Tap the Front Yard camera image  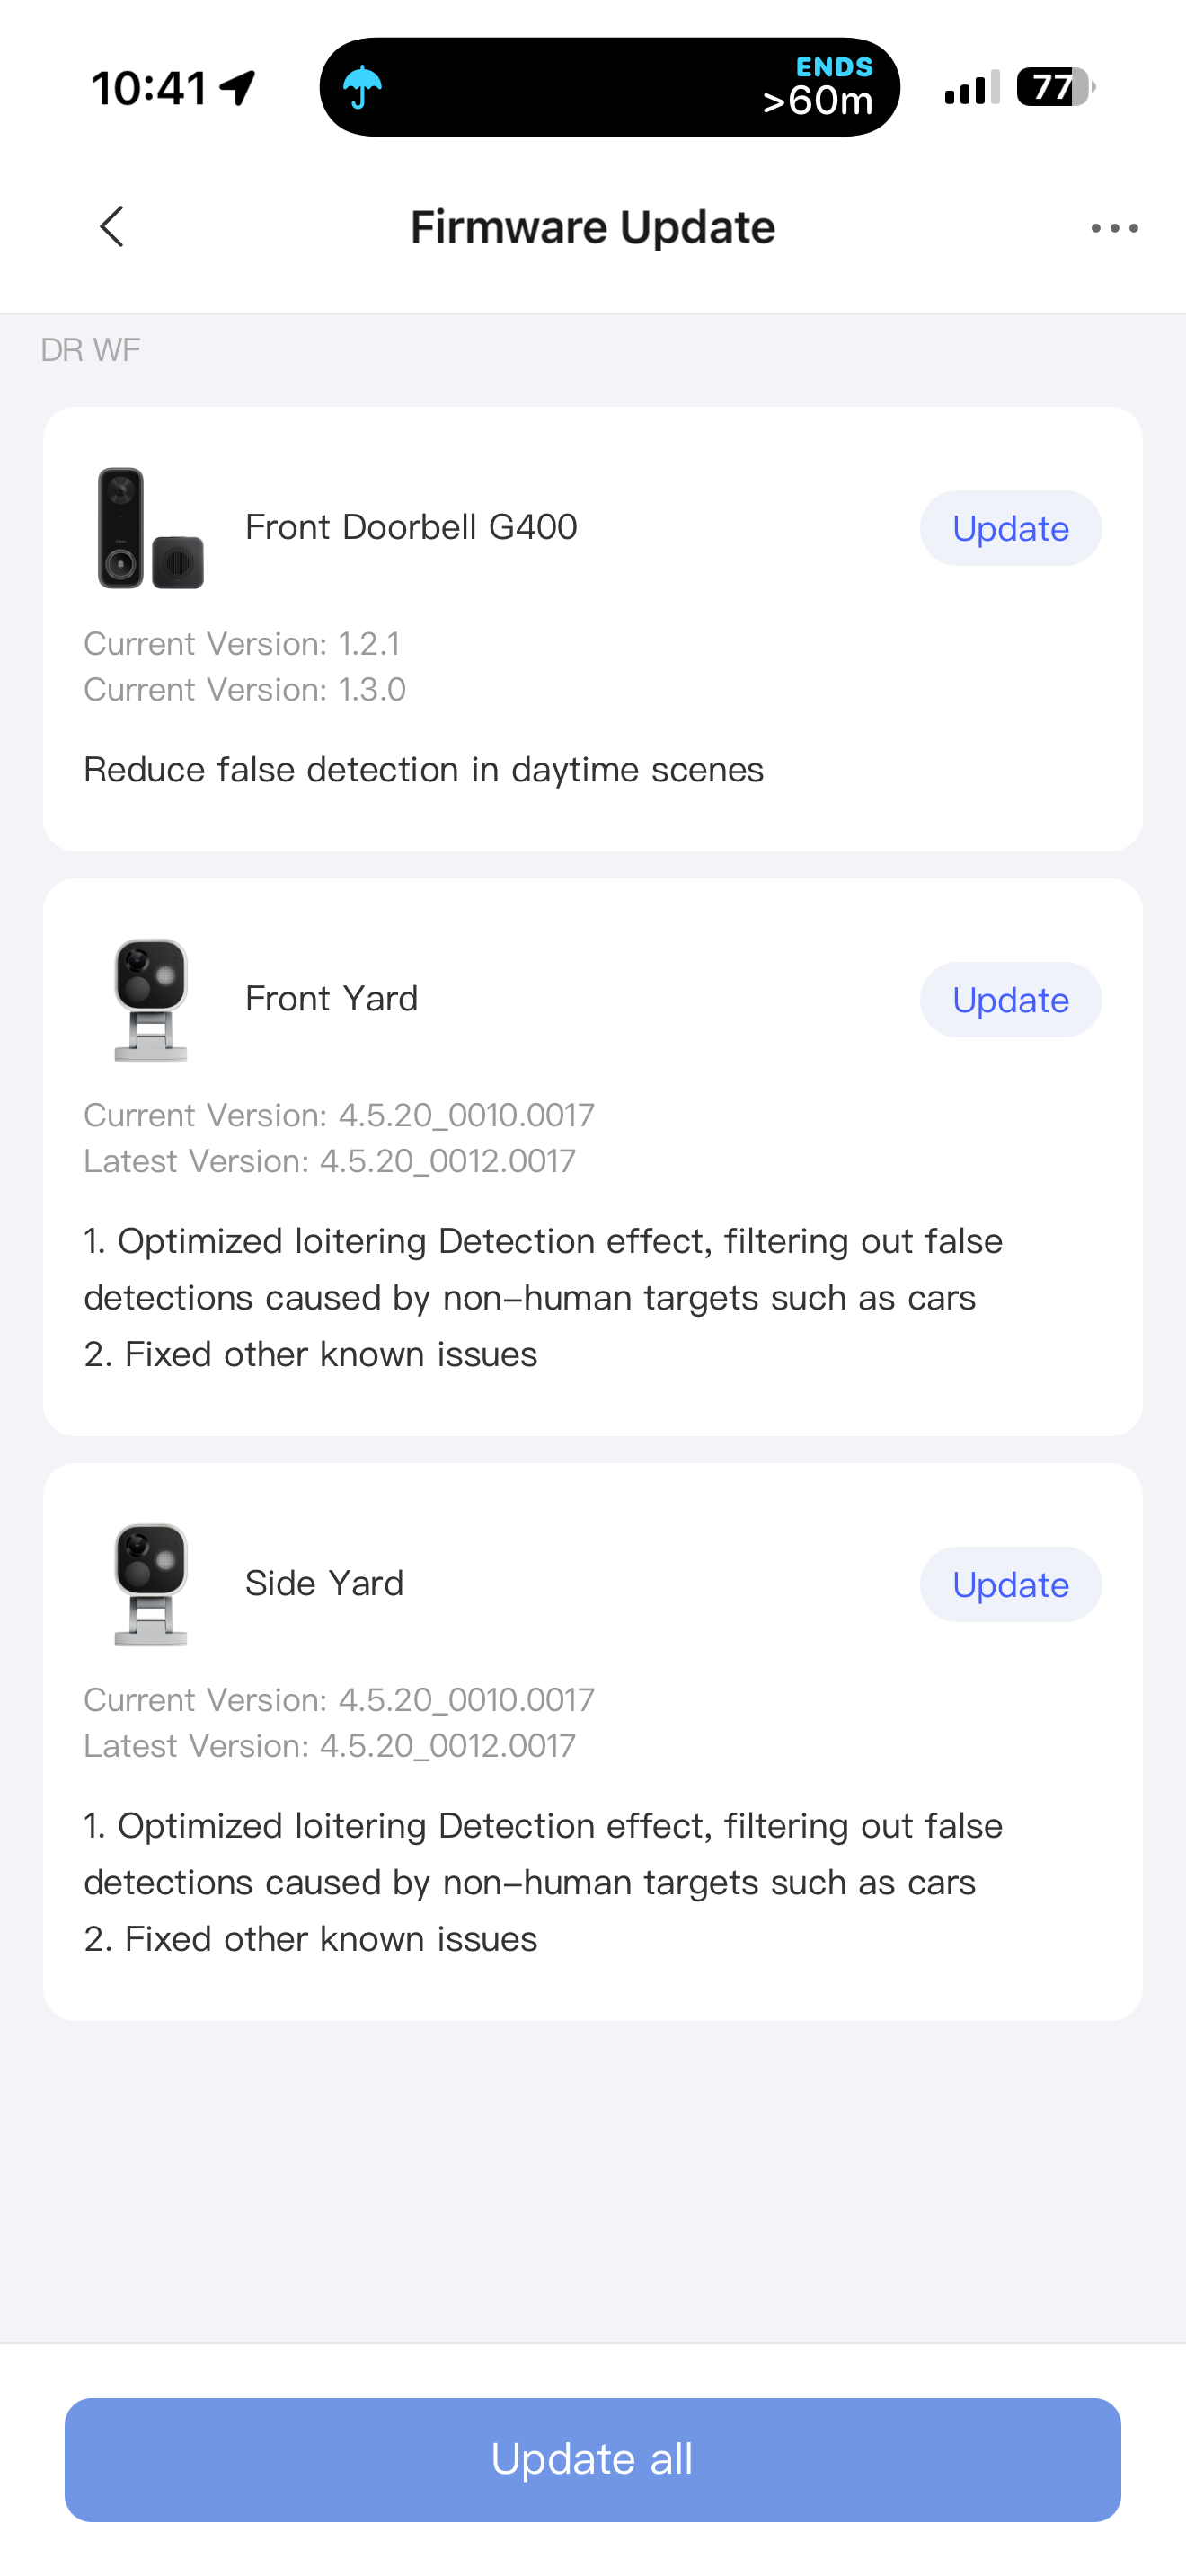(x=150, y=999)
